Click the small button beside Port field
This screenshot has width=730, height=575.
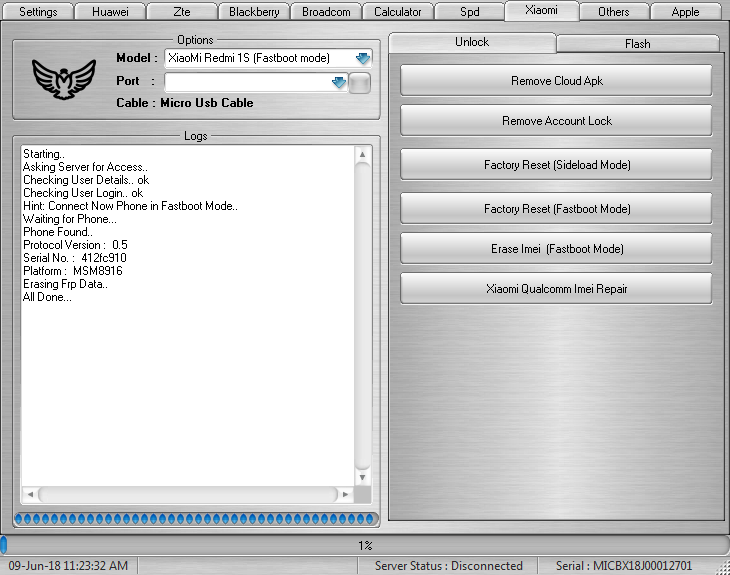(x=359, y=83)
